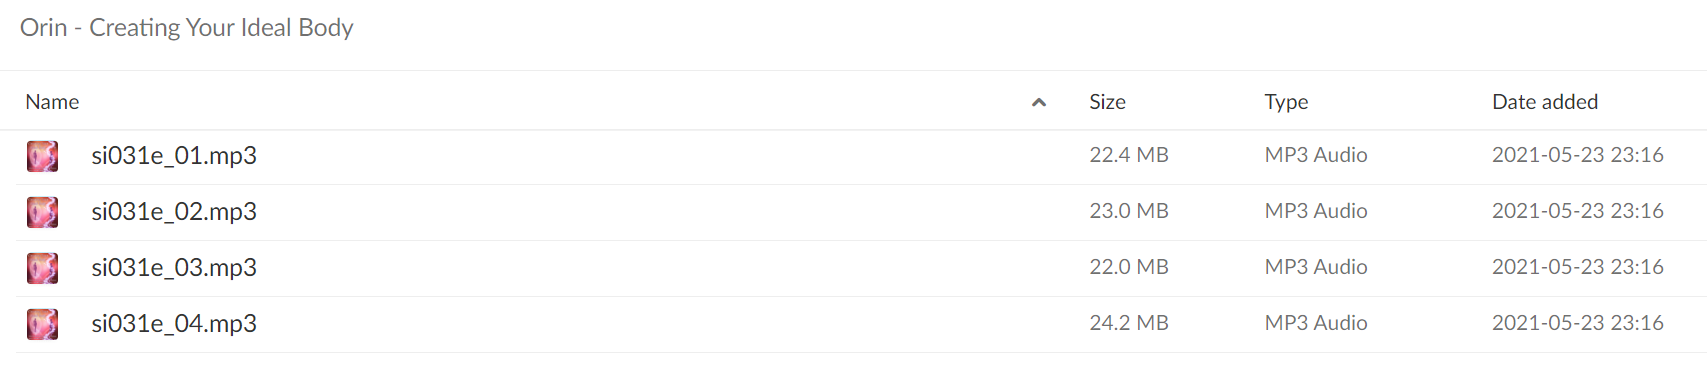Toggle sort order with the Name arrow

tap(1039, 102)
